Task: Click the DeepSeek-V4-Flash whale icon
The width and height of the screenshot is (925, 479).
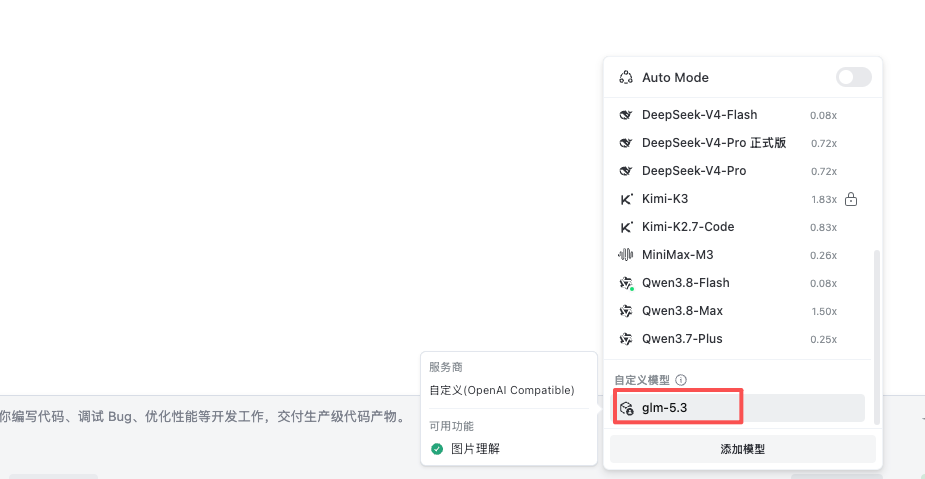Action: coord(625,115)
